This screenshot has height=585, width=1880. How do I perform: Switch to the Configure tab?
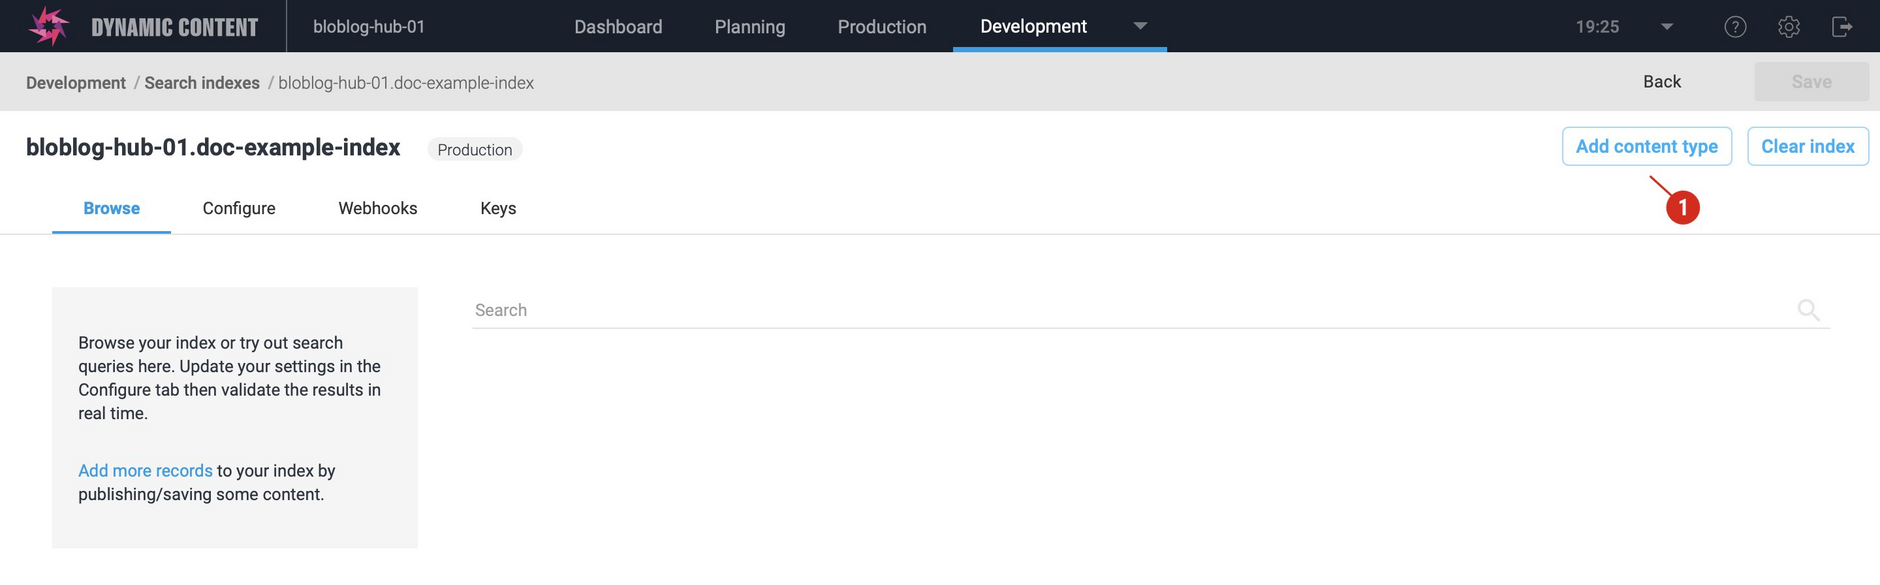pos(239,208)
